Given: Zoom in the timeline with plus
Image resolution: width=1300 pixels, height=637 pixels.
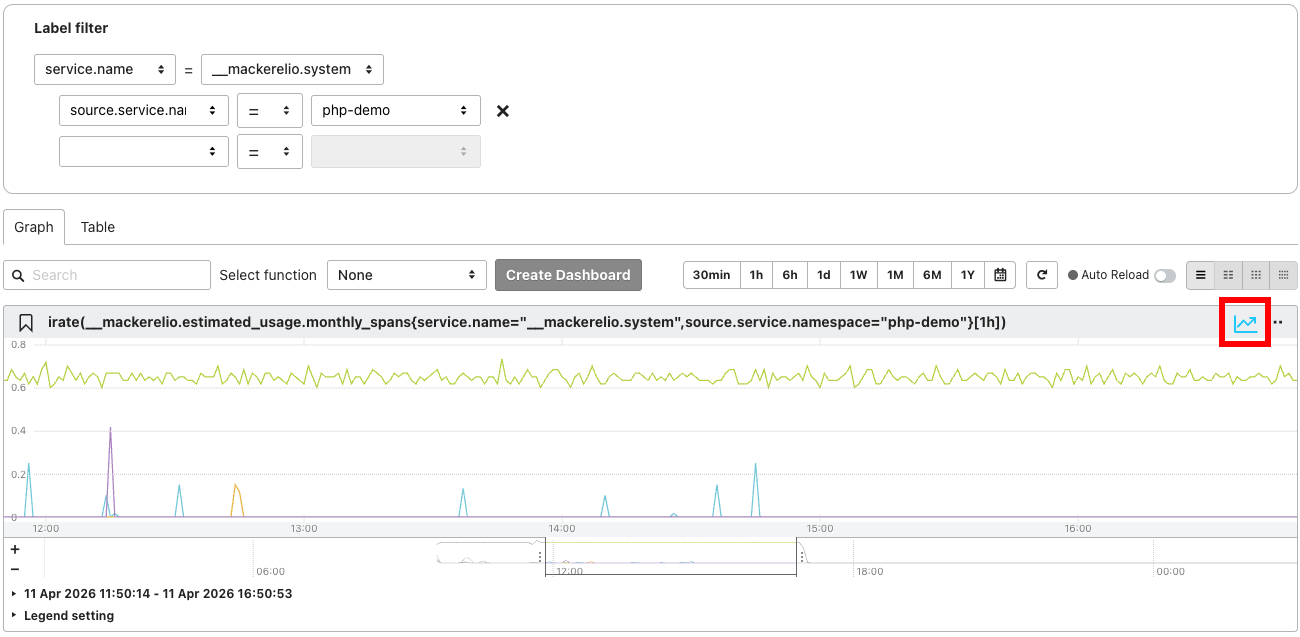Looking at the screenshot, I should click(x=15, y=550).
